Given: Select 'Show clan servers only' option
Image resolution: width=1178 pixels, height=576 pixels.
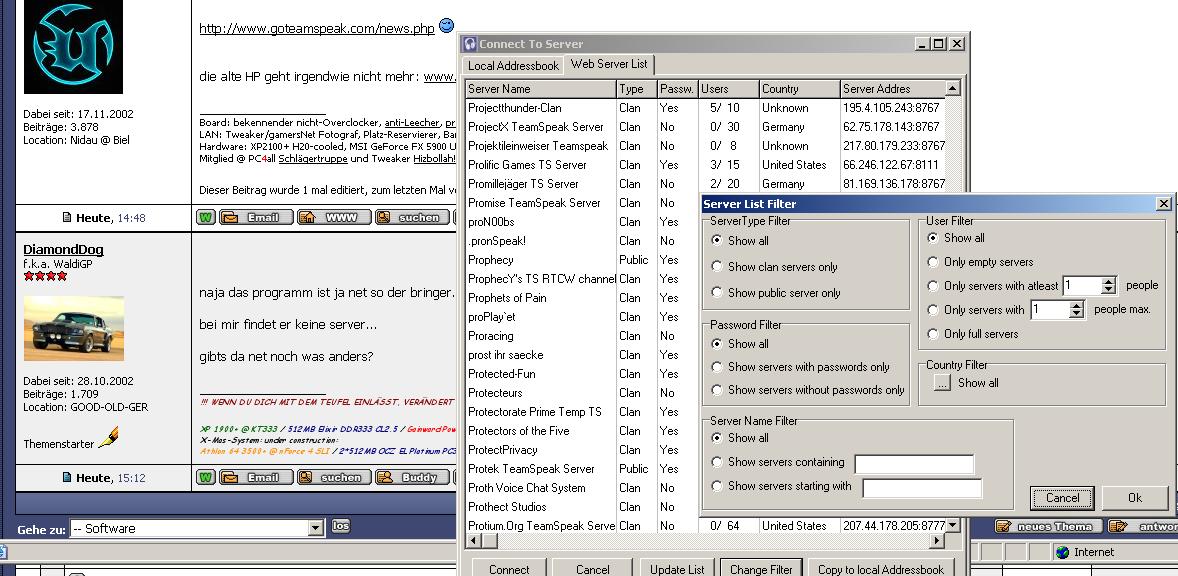Looking at the screenshot, I should (x=717, y=267).
